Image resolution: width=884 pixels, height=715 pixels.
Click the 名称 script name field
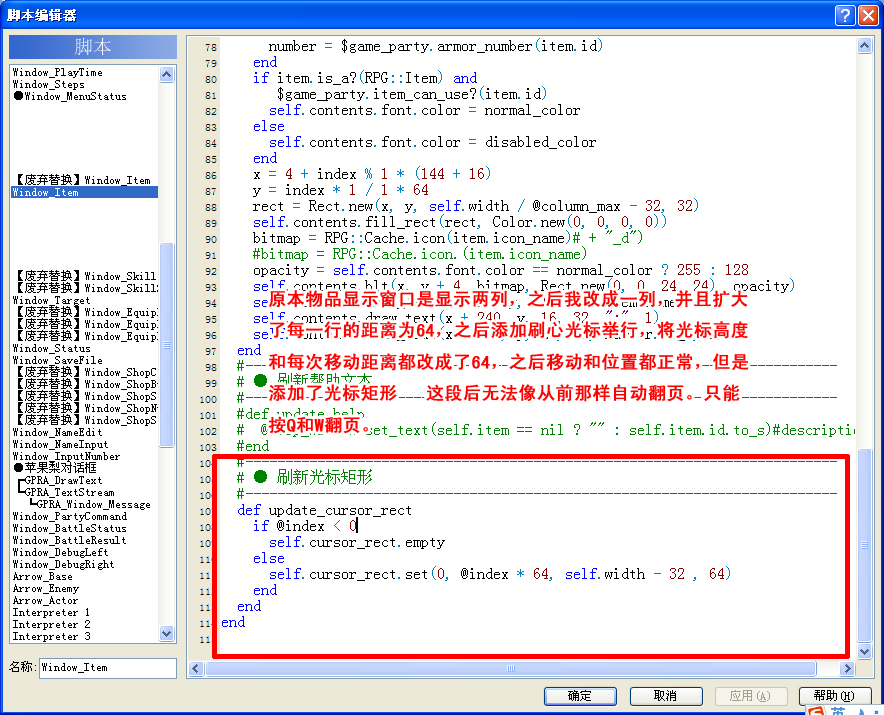(108, 668)
